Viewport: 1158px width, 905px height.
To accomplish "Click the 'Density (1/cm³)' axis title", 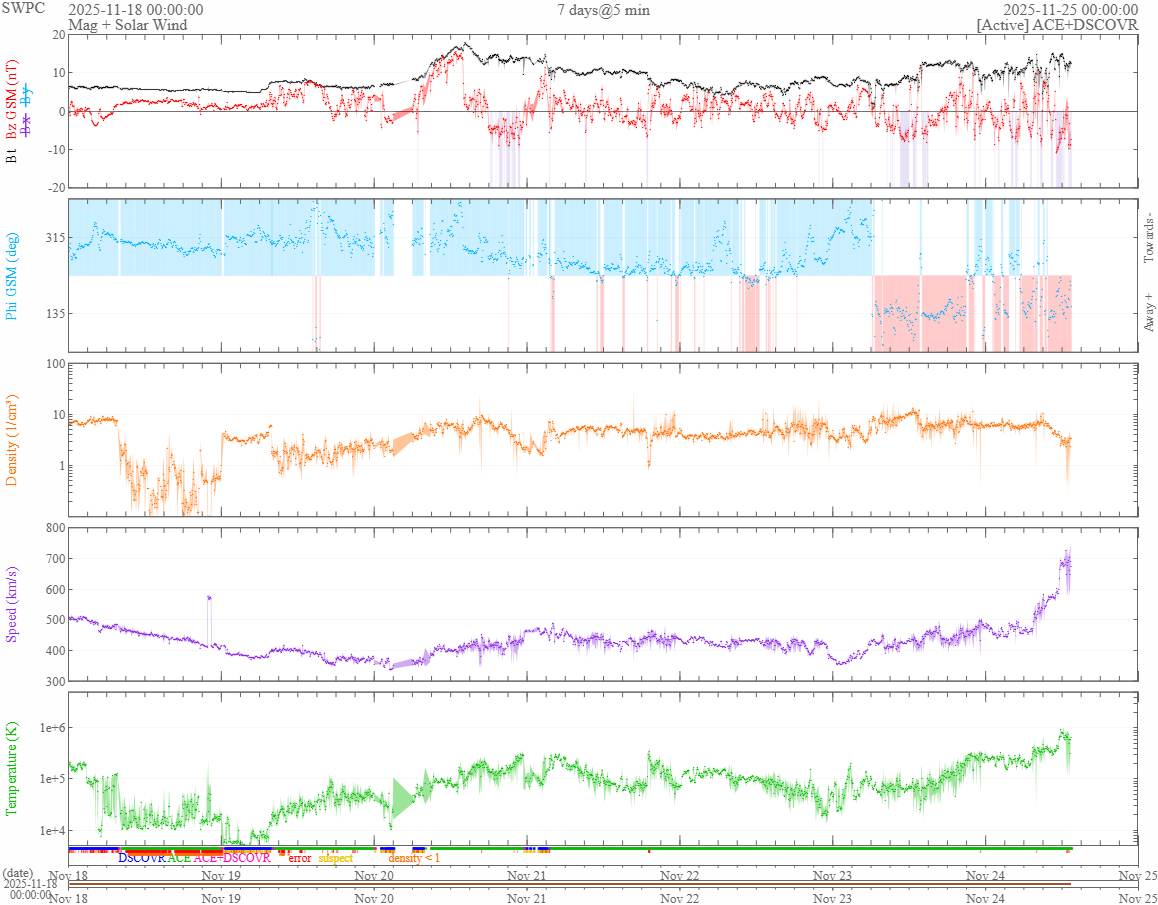I will point(12,440).
